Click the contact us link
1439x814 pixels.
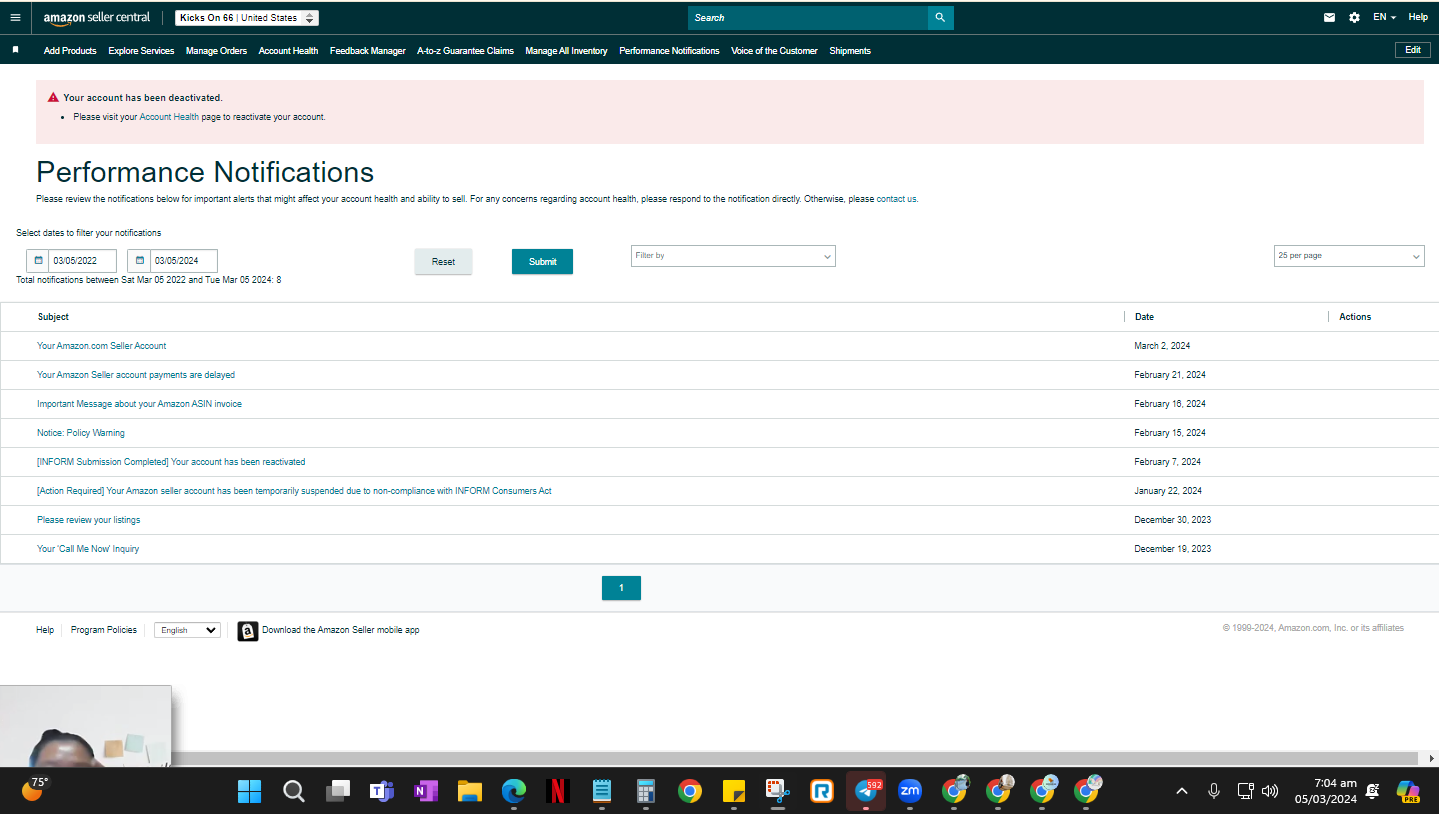pyautogui.click(x=896, y=199)
